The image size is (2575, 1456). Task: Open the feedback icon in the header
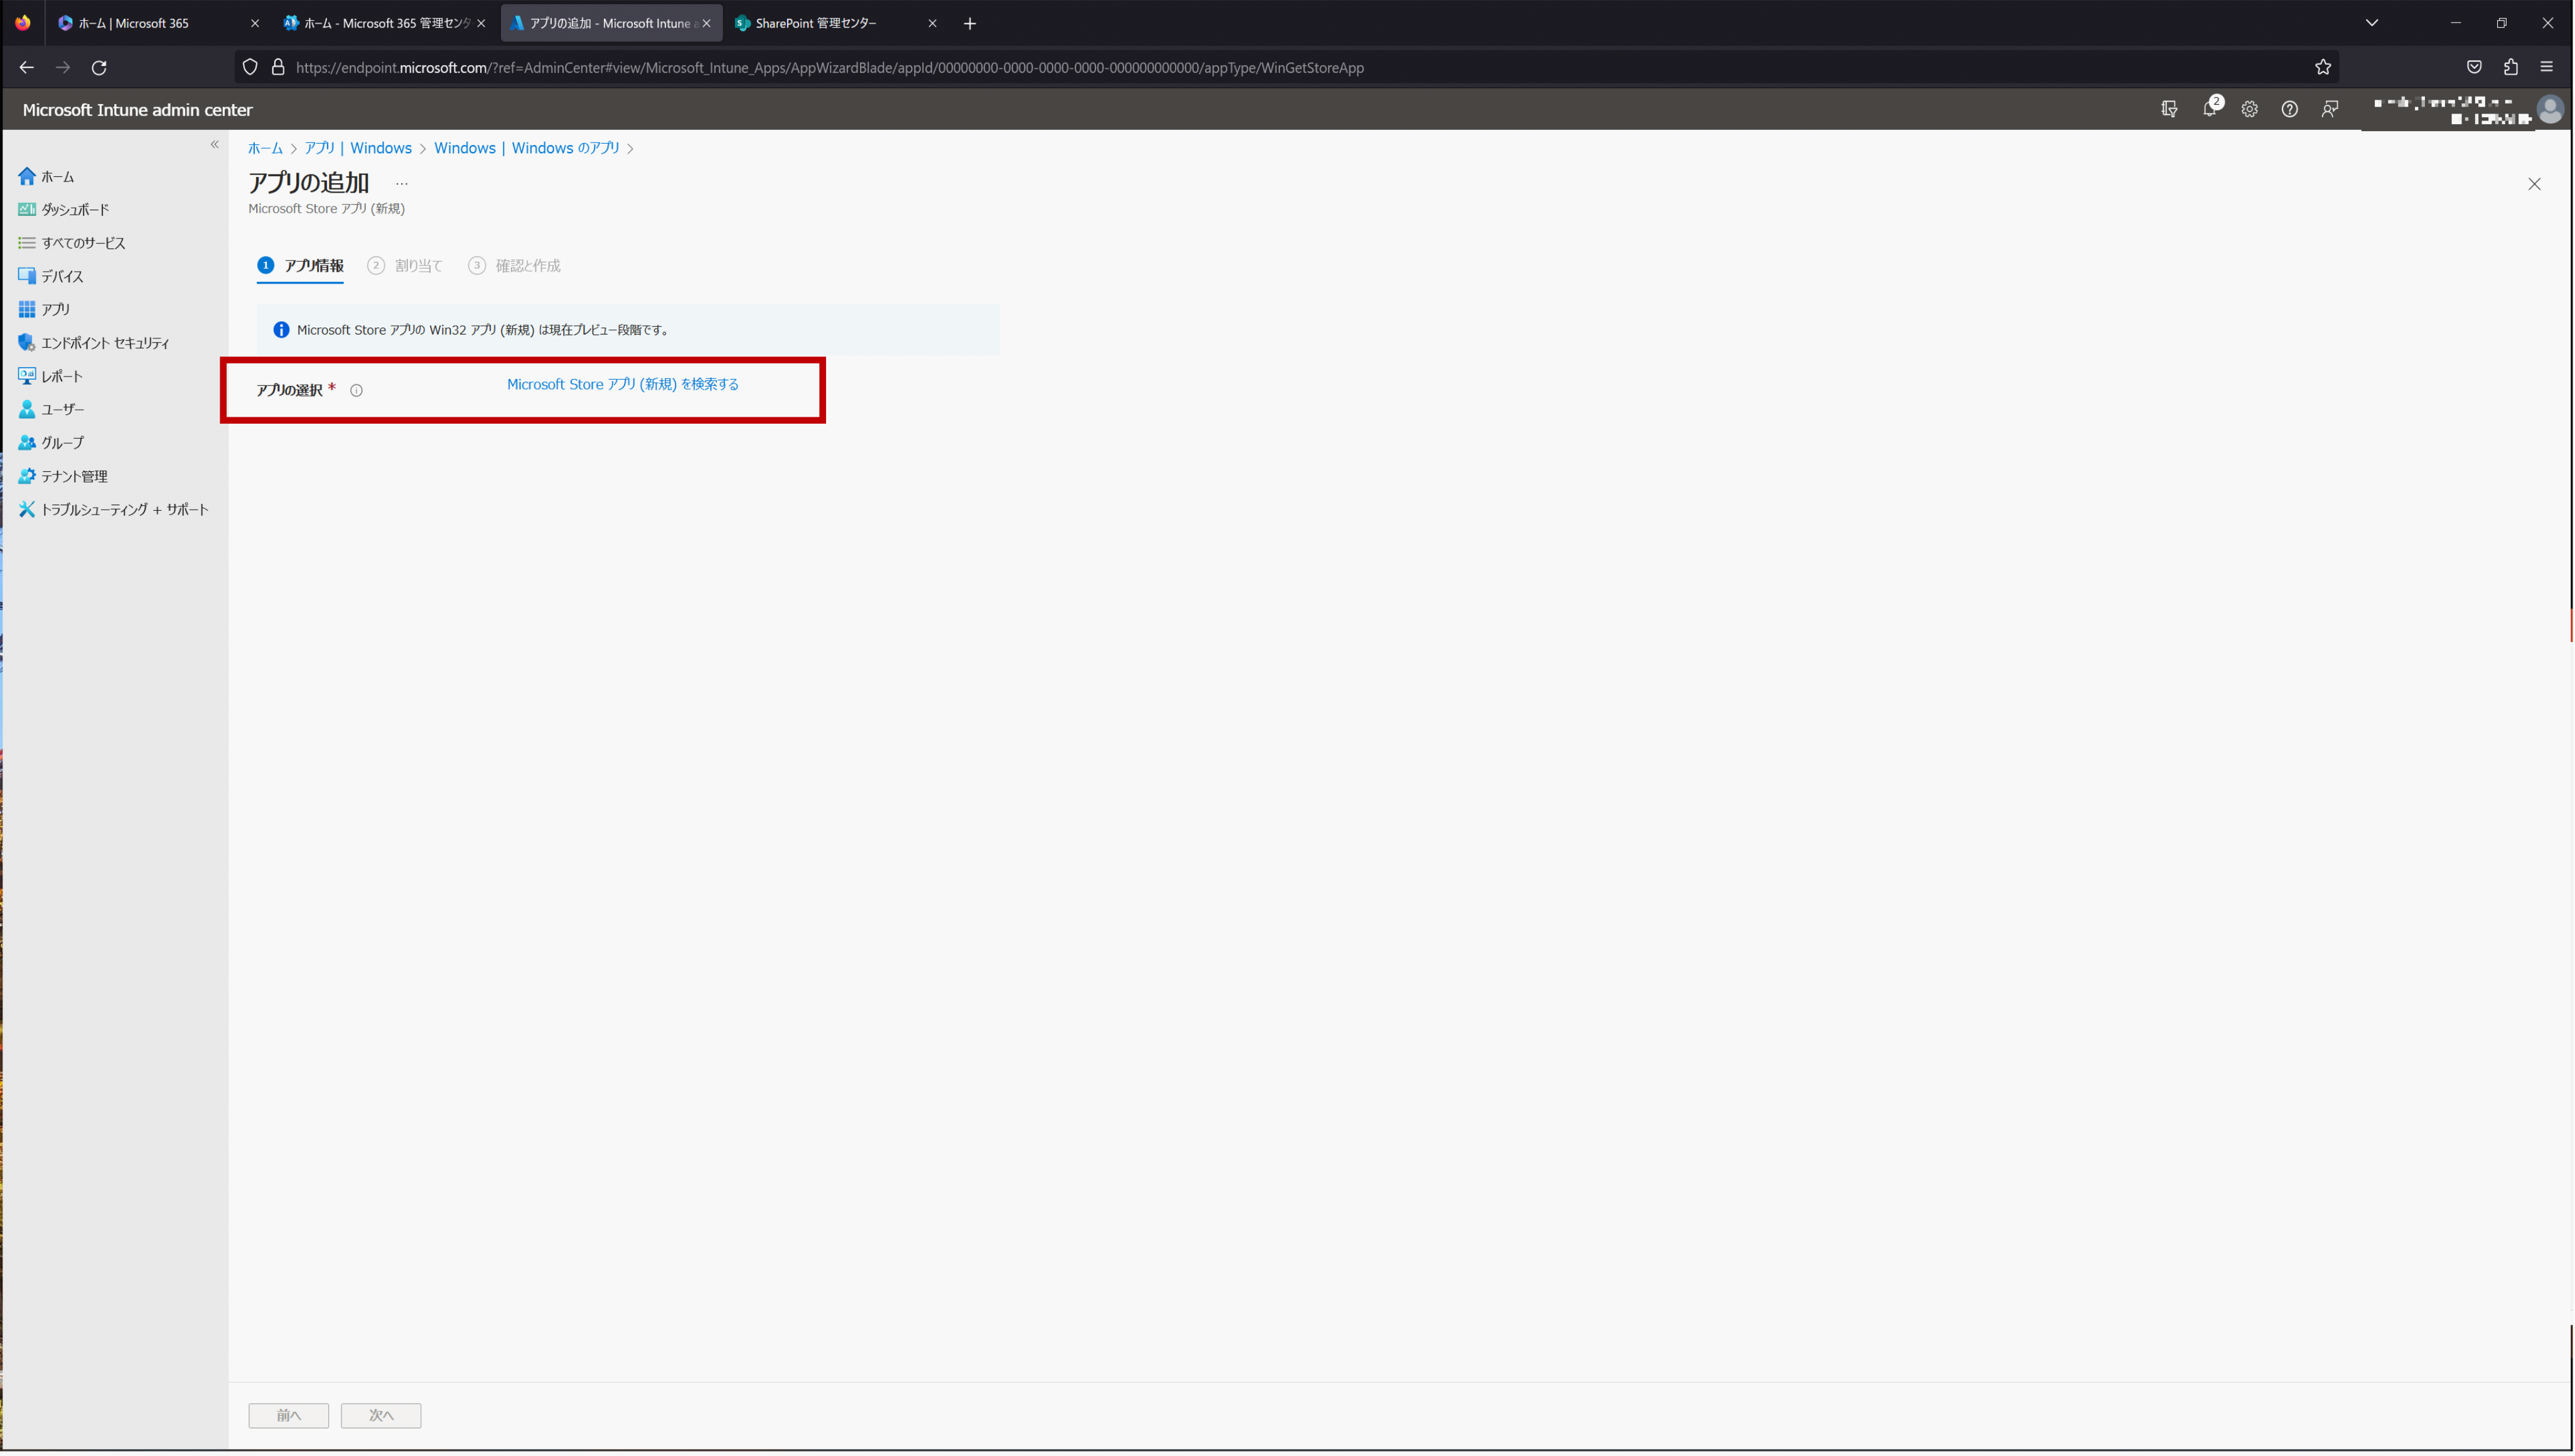pos(2330,109)
